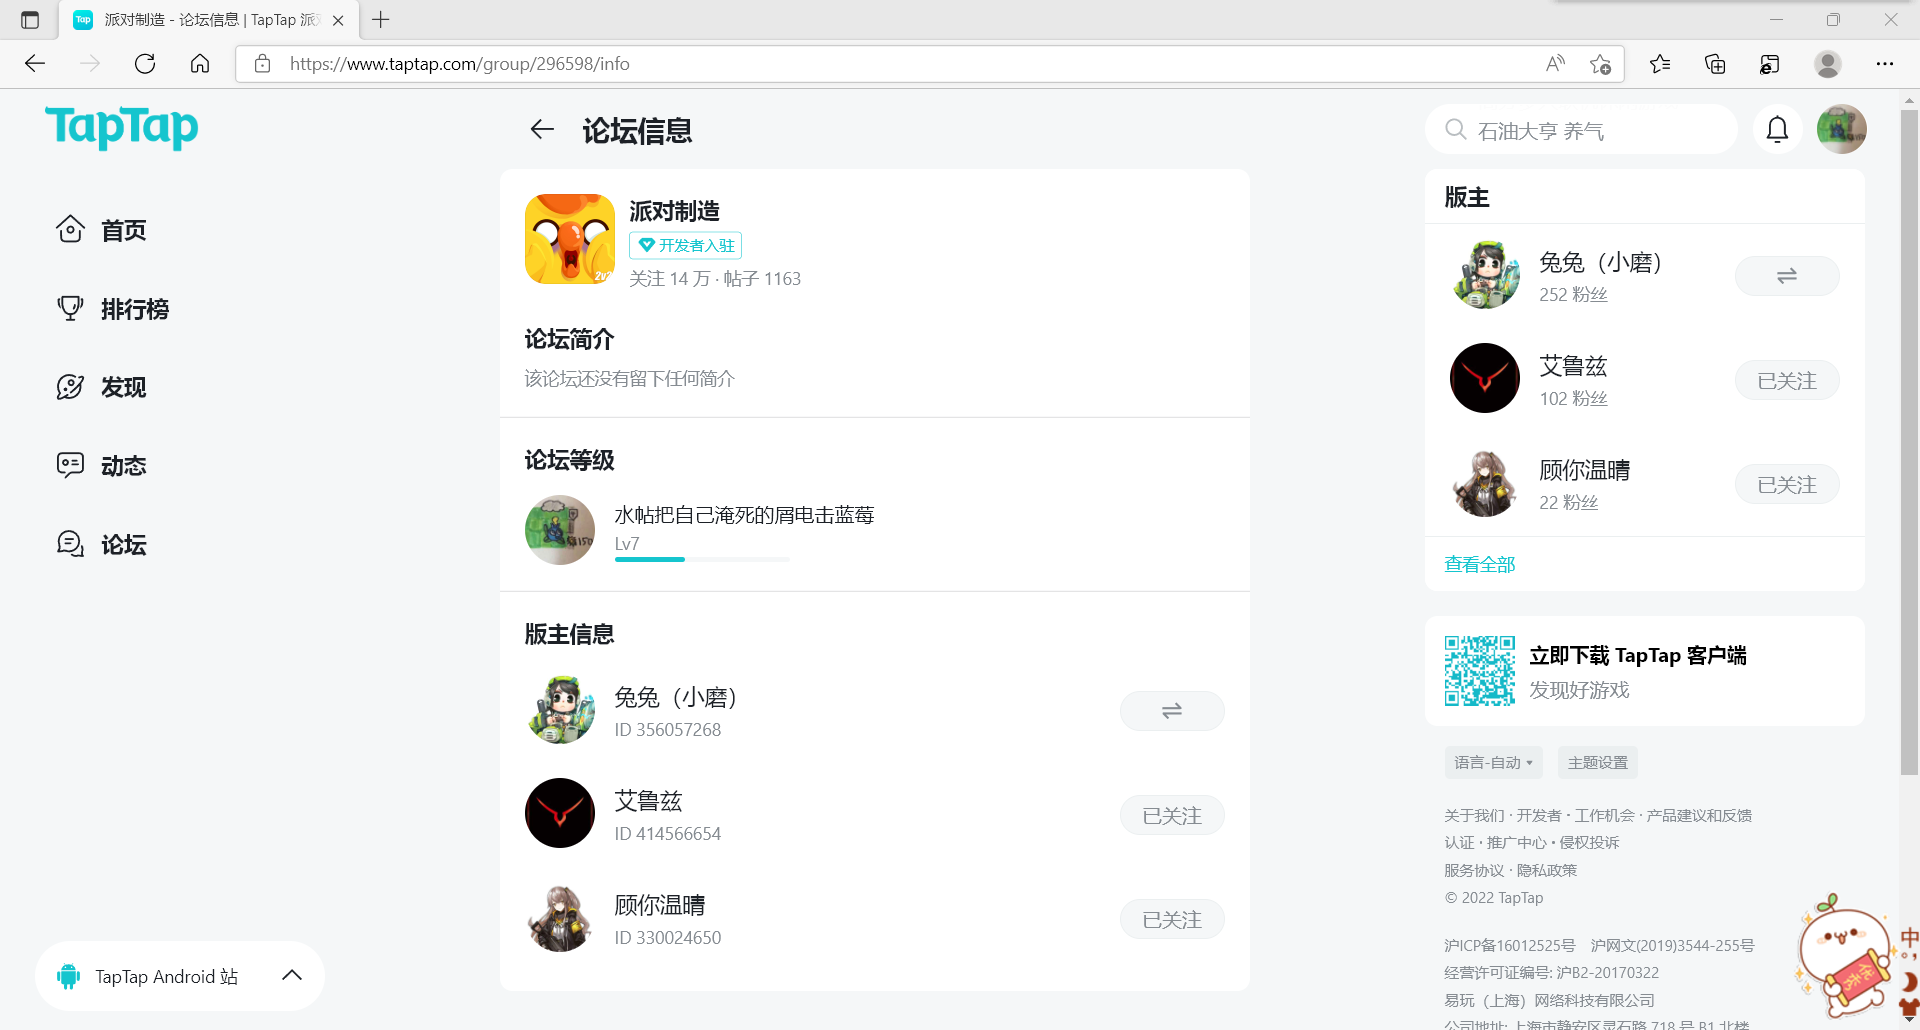Screen dimensions: 1920x1030
Task: Open 艾鲁兹 avatar in 版主 sidebar
Action: 1485,378
